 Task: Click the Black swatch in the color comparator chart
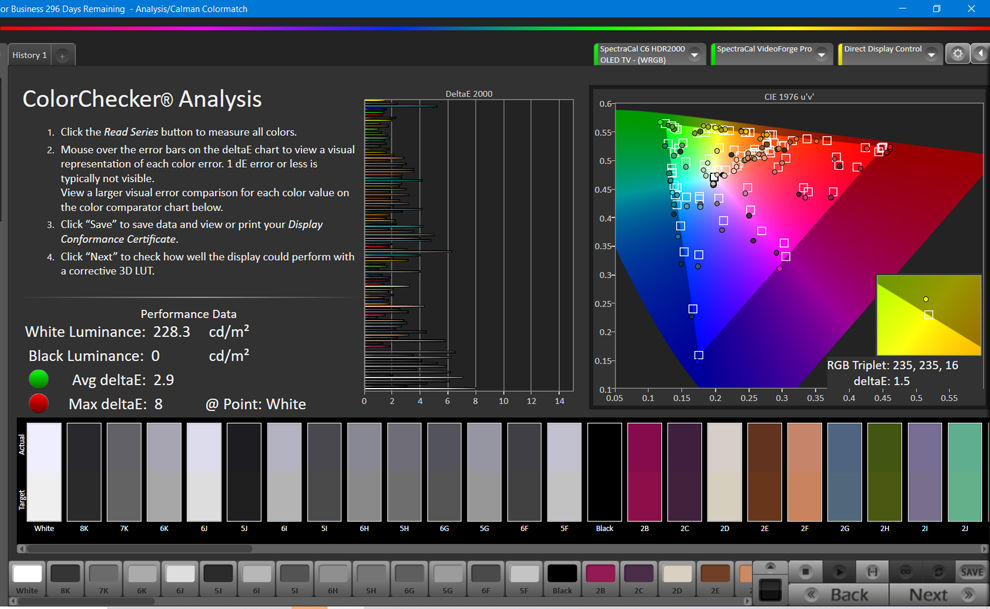pyautogui.click(x=605, y=472)
